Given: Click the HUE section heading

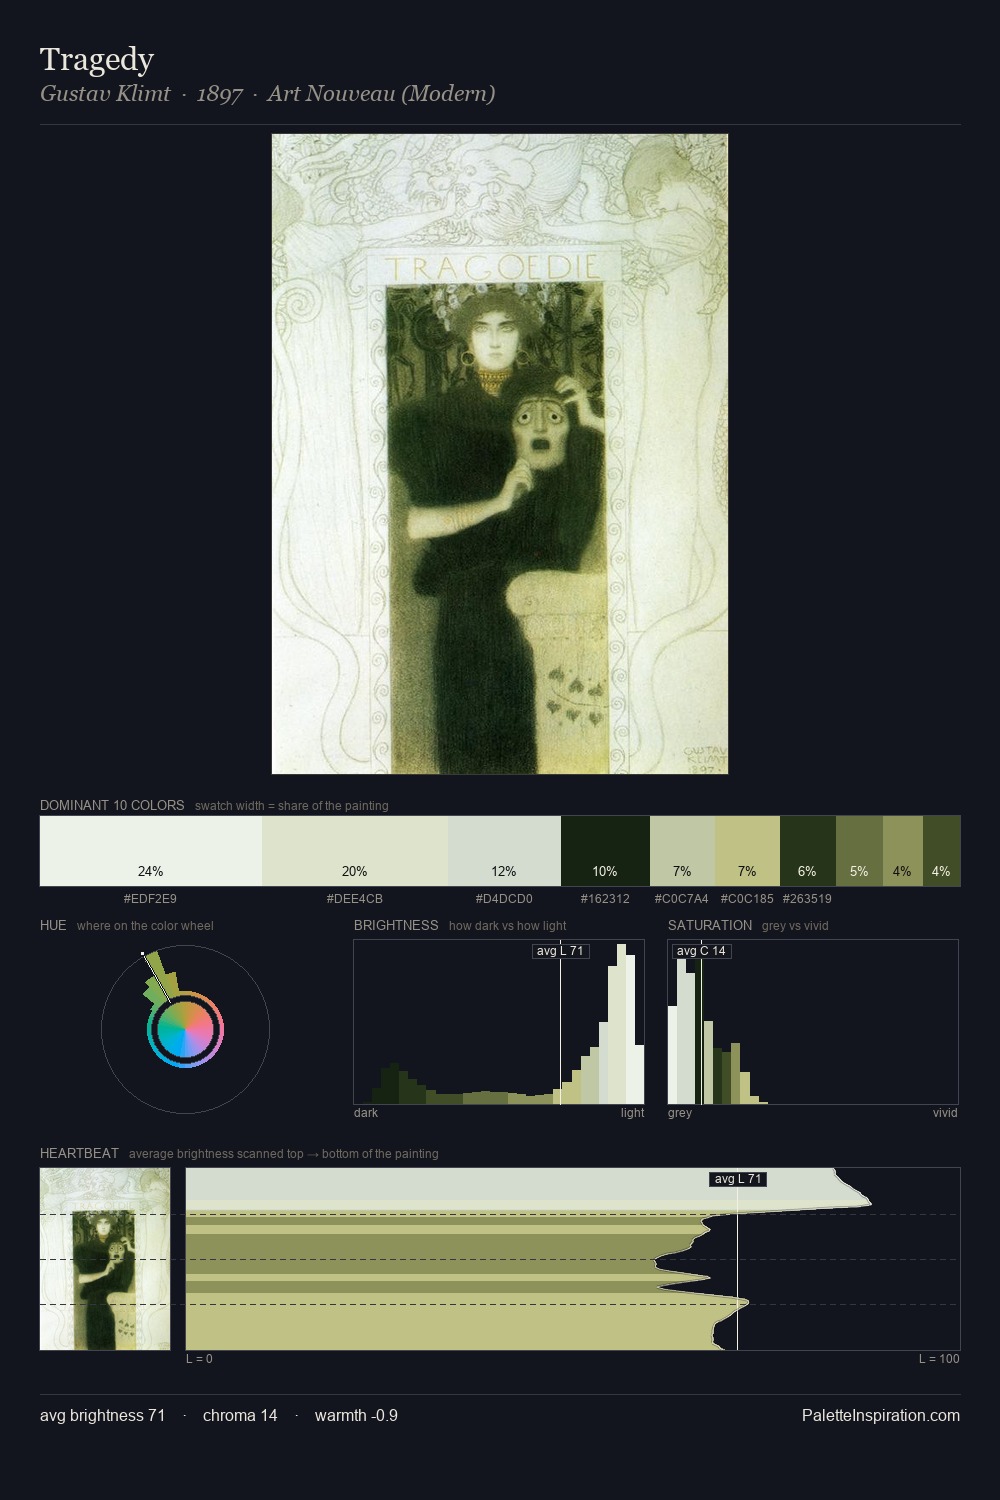Looking at the screenshot, I should 53,925.
